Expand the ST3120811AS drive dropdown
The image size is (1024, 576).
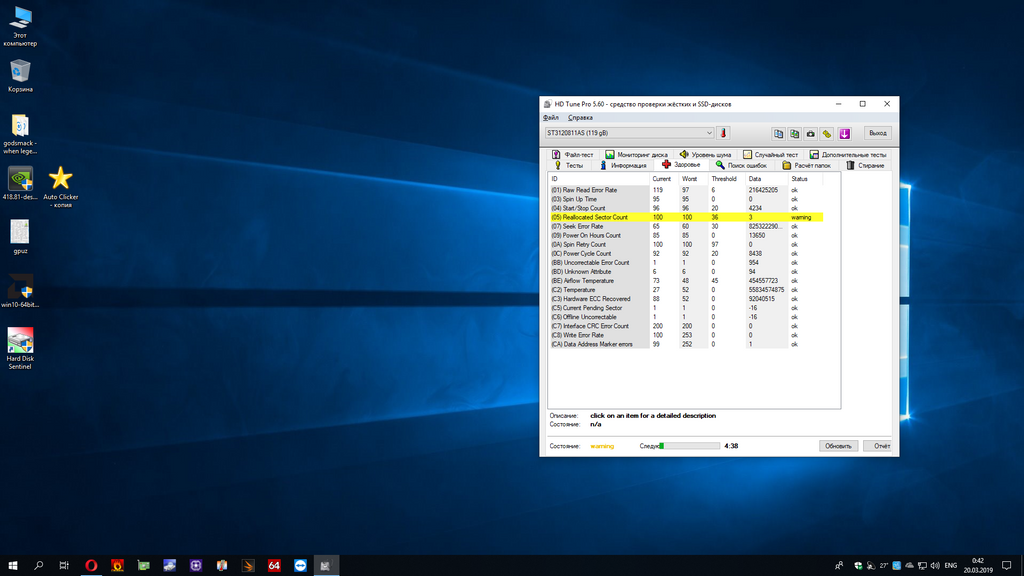[709, 133]
